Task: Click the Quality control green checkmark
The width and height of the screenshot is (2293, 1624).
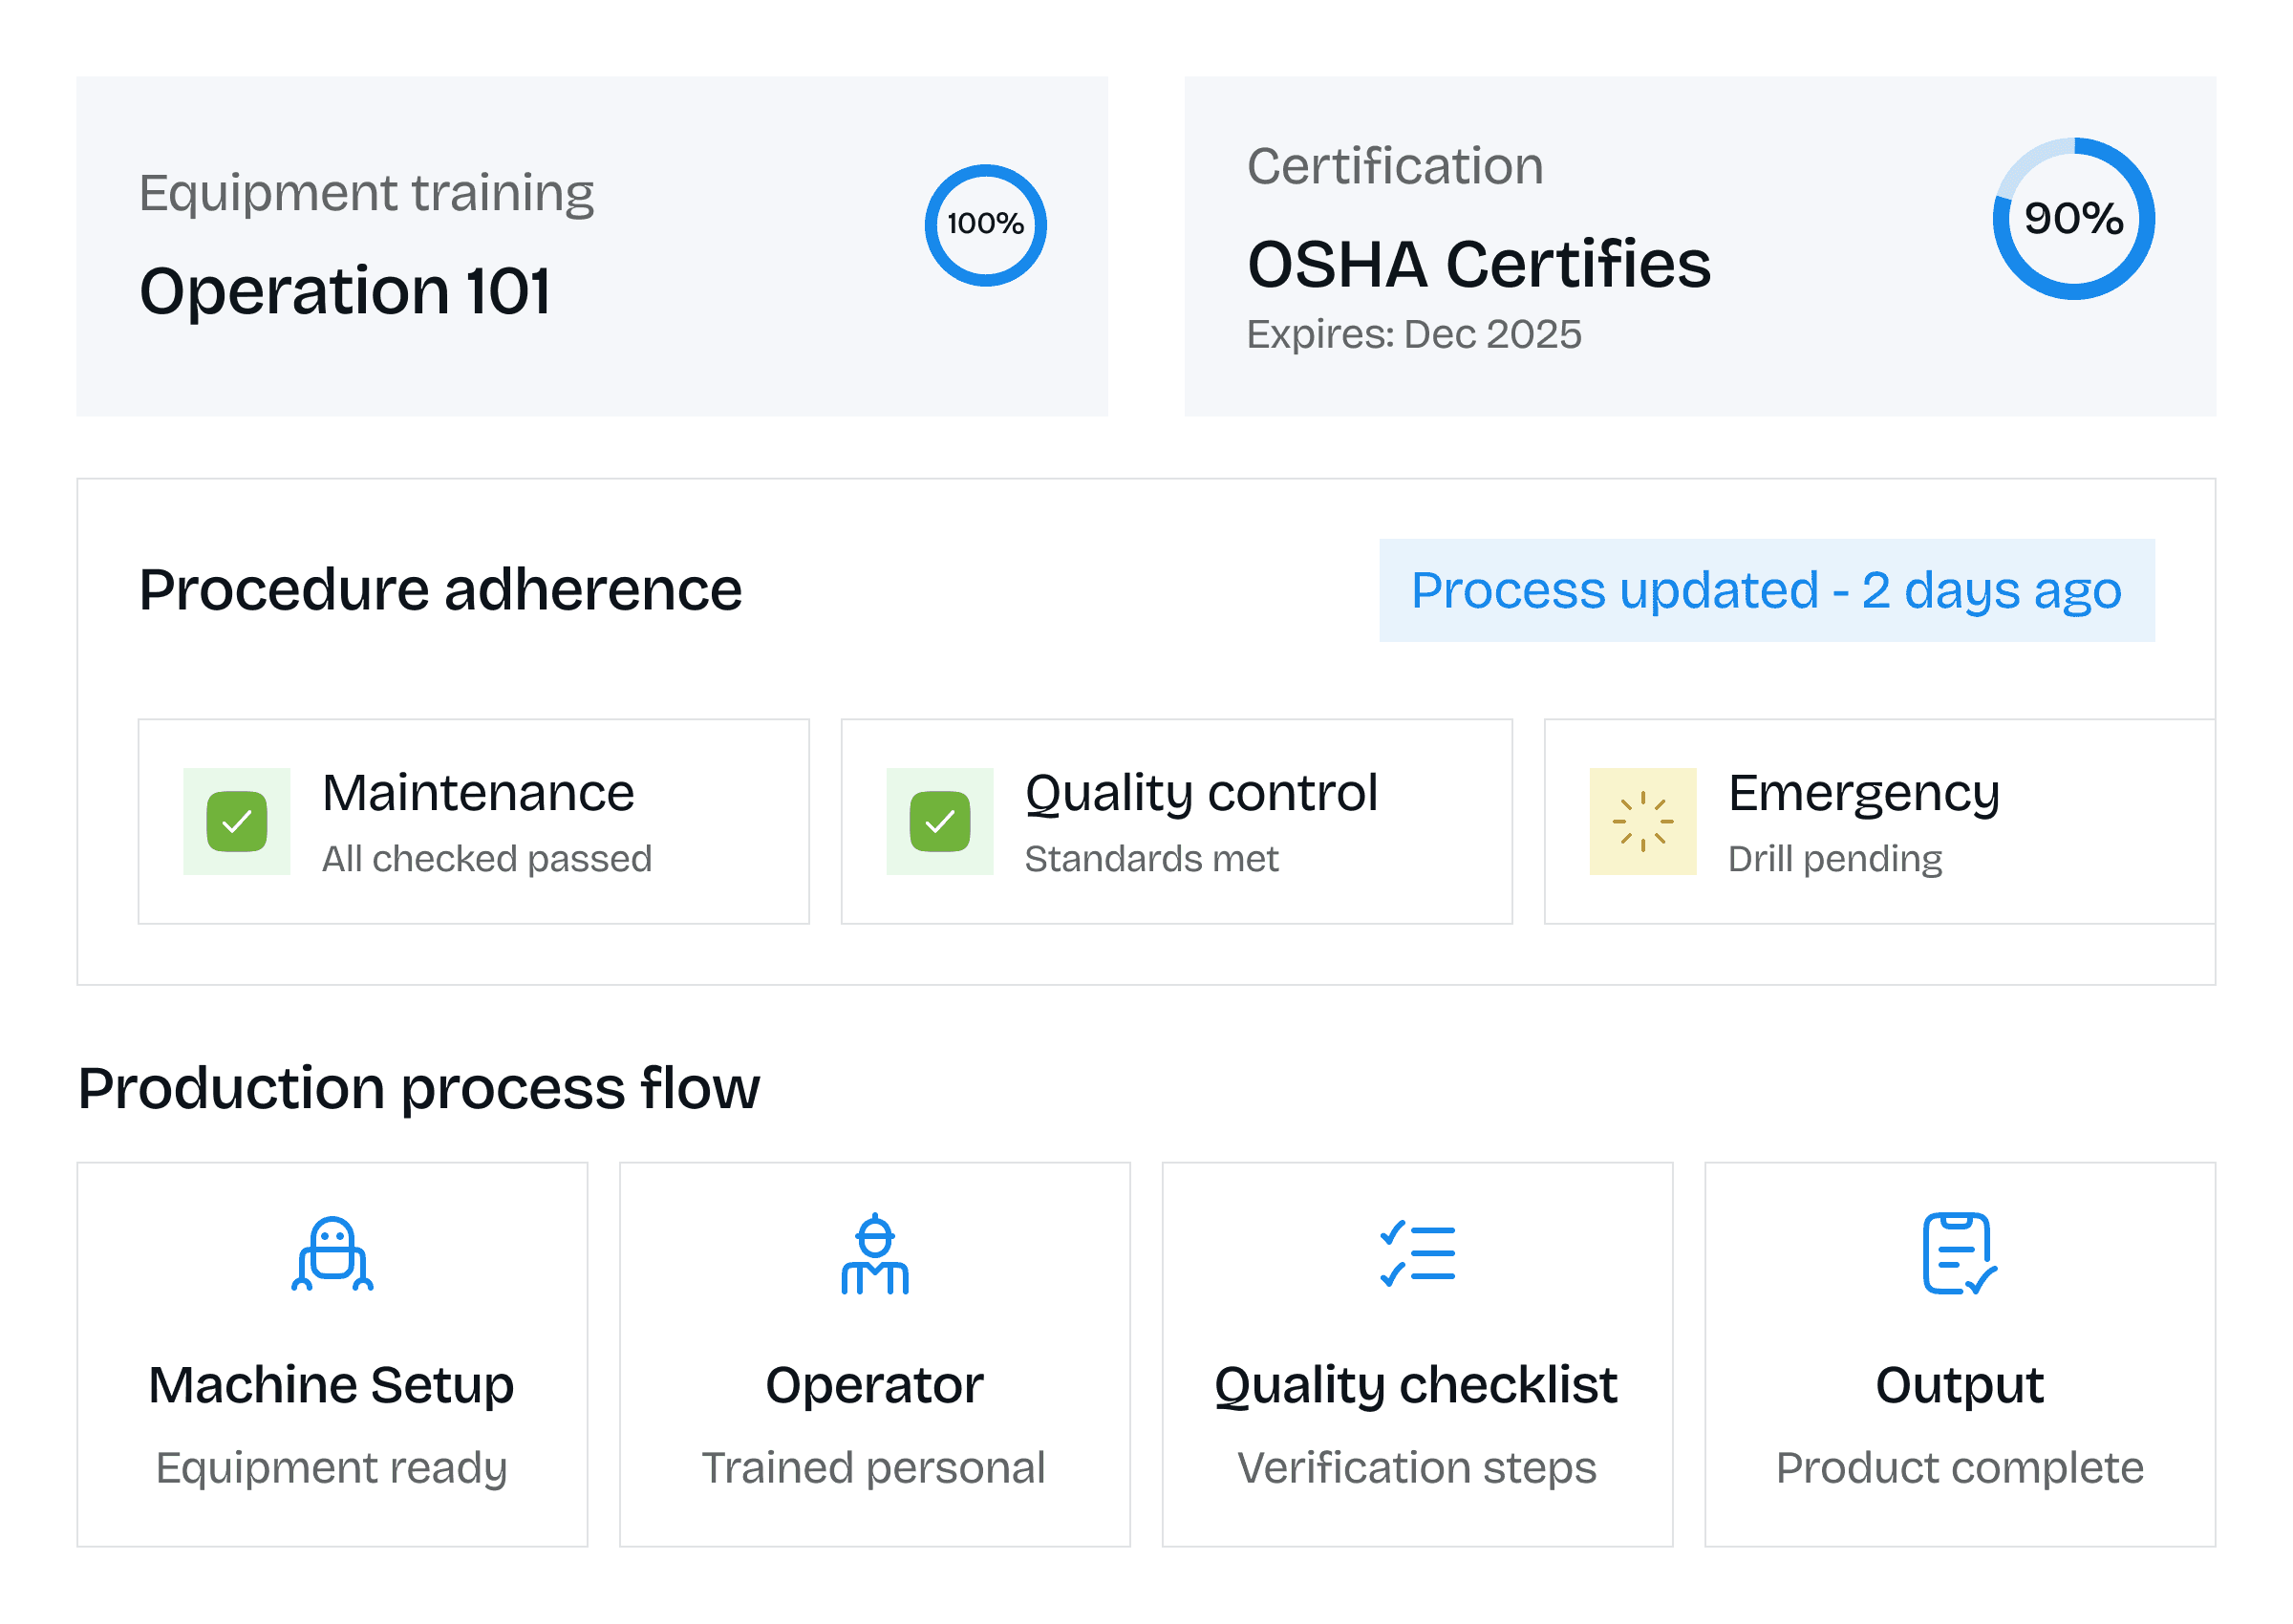Action: click(939, 822)
